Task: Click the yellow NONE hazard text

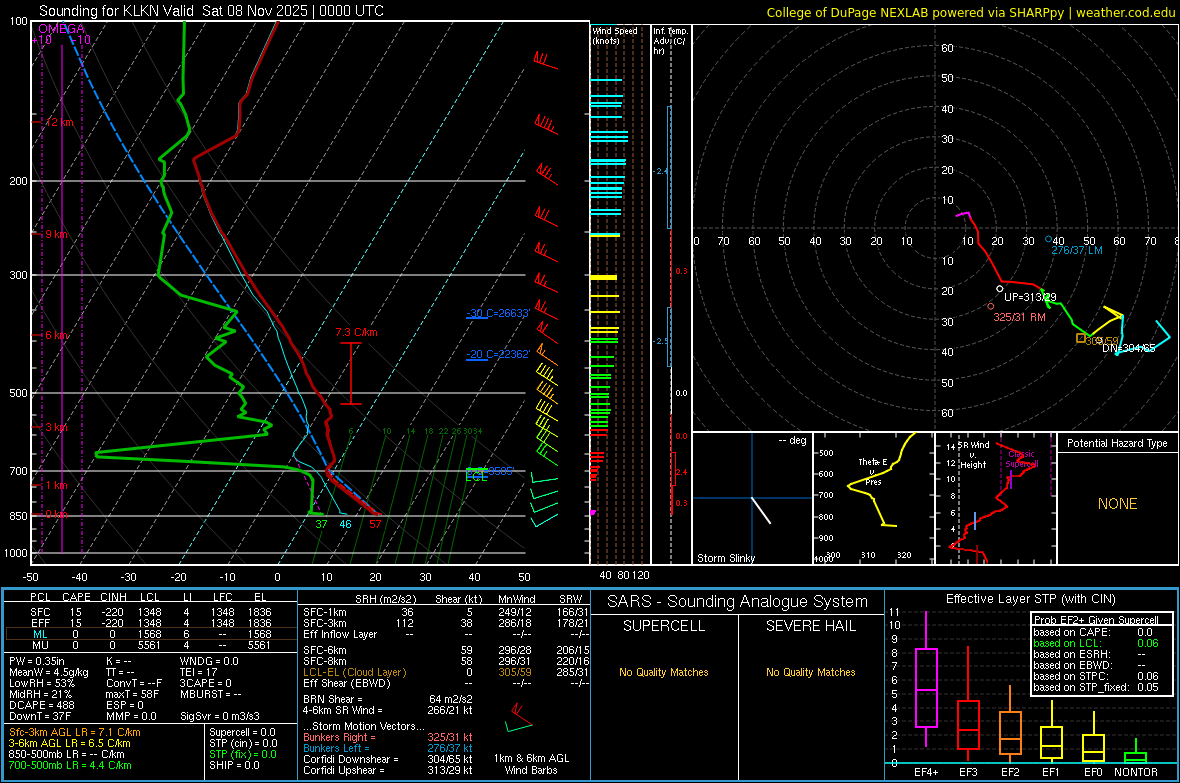Action: 1118,504
